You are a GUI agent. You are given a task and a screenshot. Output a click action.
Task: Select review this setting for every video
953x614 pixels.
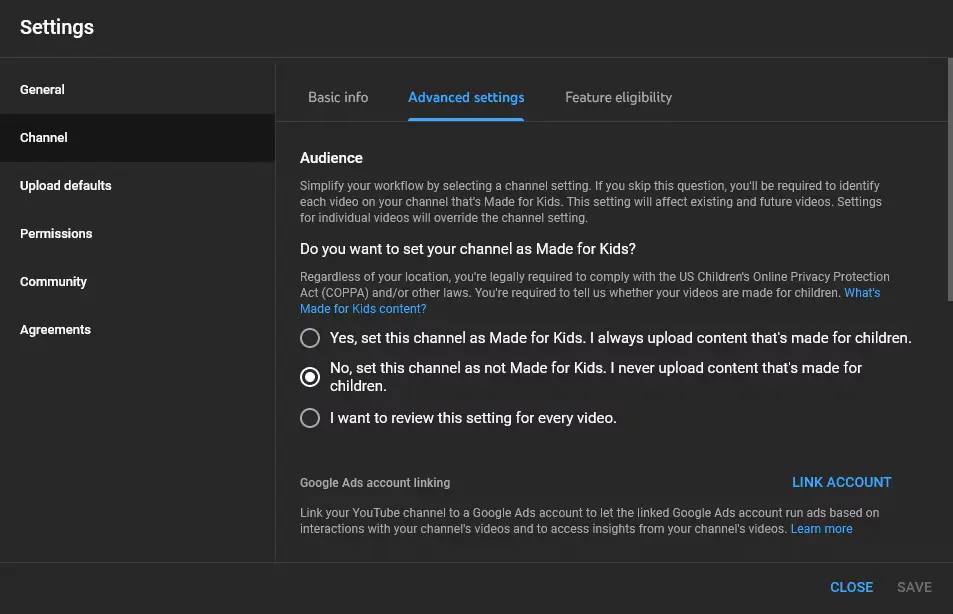coord(310,418)
